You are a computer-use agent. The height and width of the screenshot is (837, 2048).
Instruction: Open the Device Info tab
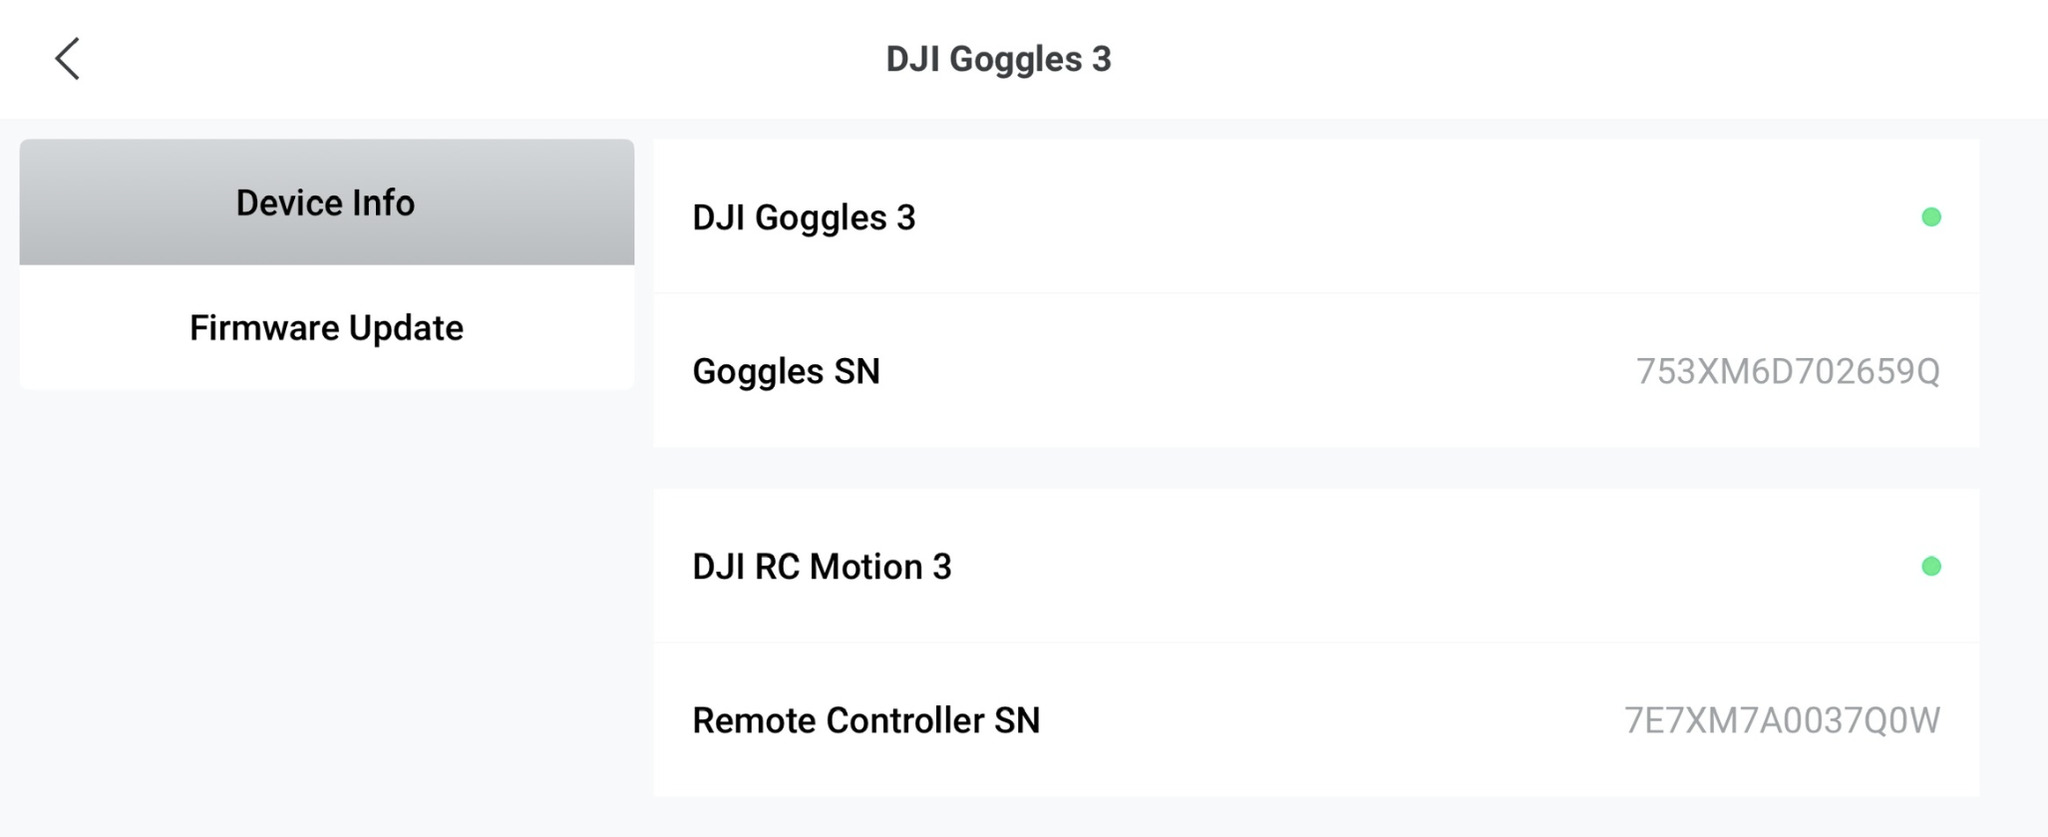326,203
